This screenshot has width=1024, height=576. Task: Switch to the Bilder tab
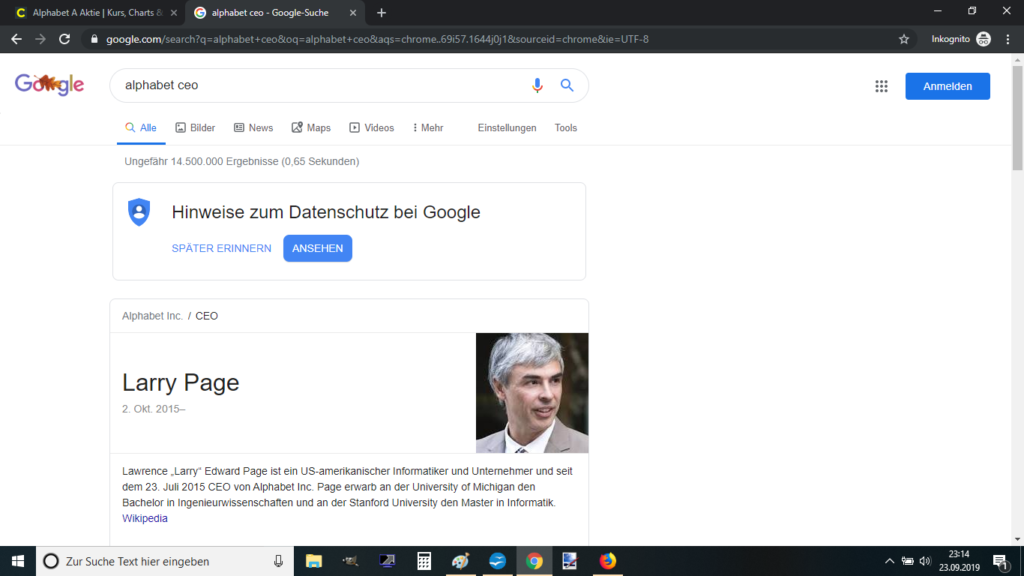click(195, 128)
